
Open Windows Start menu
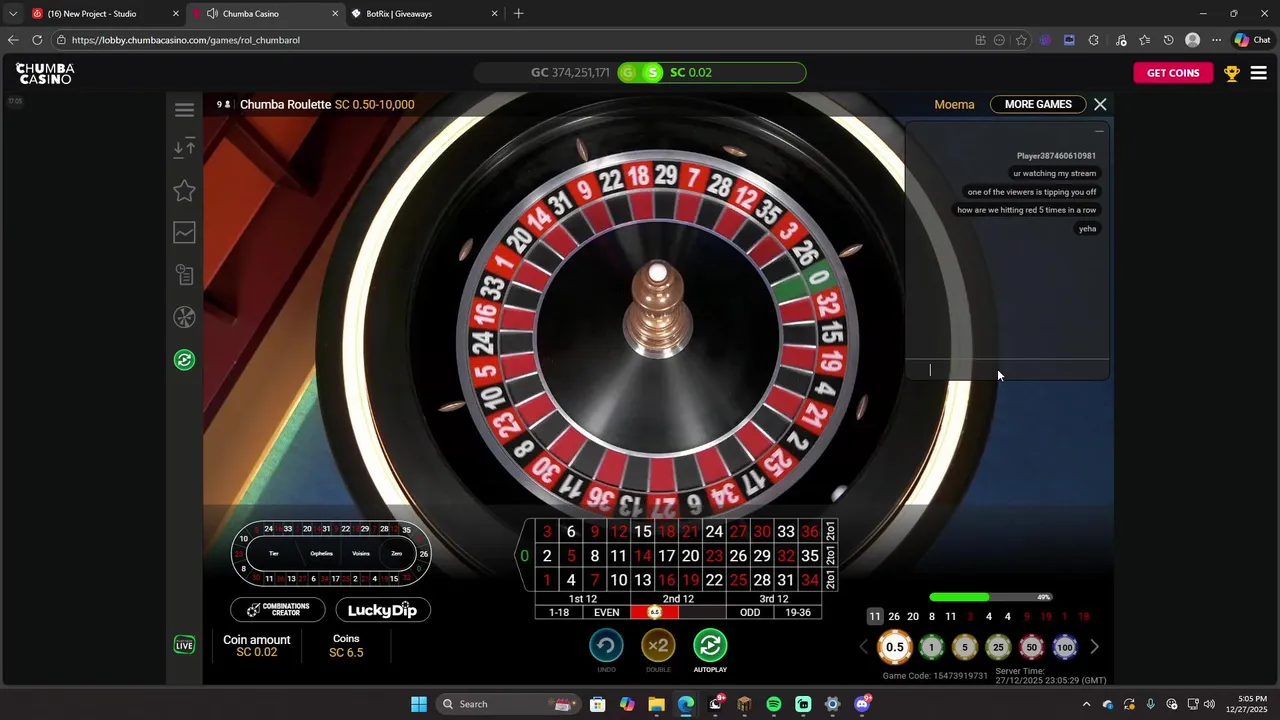(419, 704)
